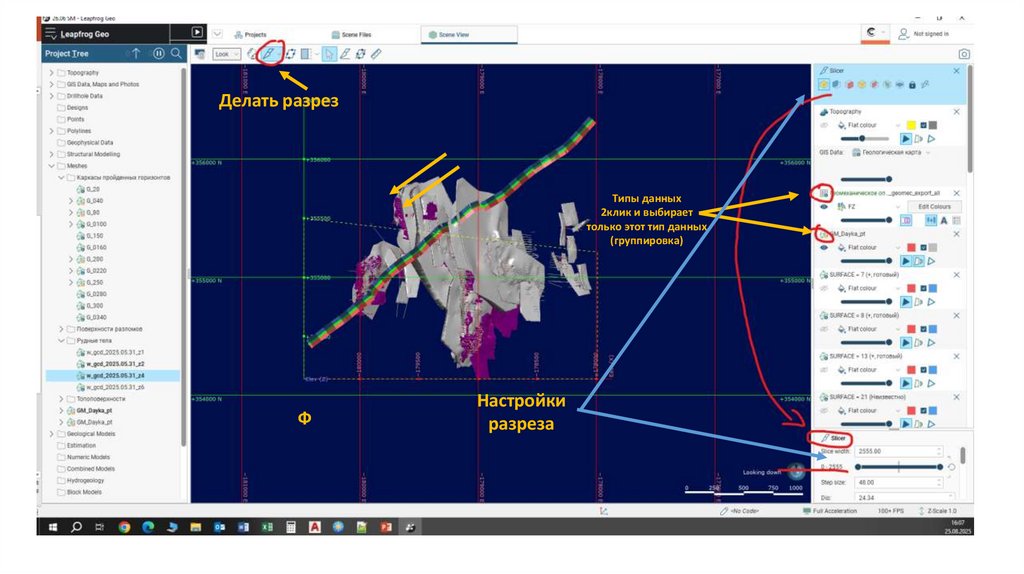Remove SURFACE = 13 from scene list
Image resolution: width=1024 pixels, height=574 pixels.
(957, 357)
